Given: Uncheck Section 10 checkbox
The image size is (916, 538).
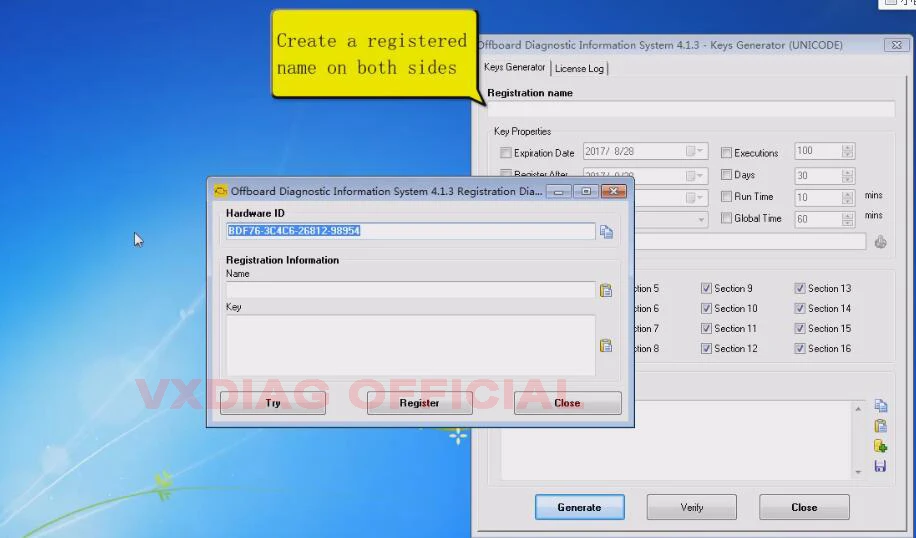Looking at the screenshot, I should pyautogui.click(x=706, y=308).
